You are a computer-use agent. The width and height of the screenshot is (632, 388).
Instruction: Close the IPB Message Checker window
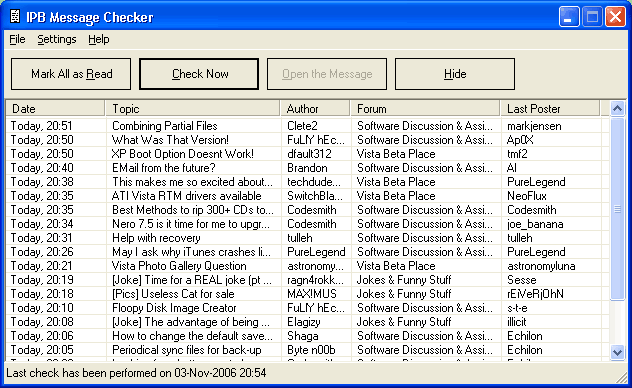[615, 17]
